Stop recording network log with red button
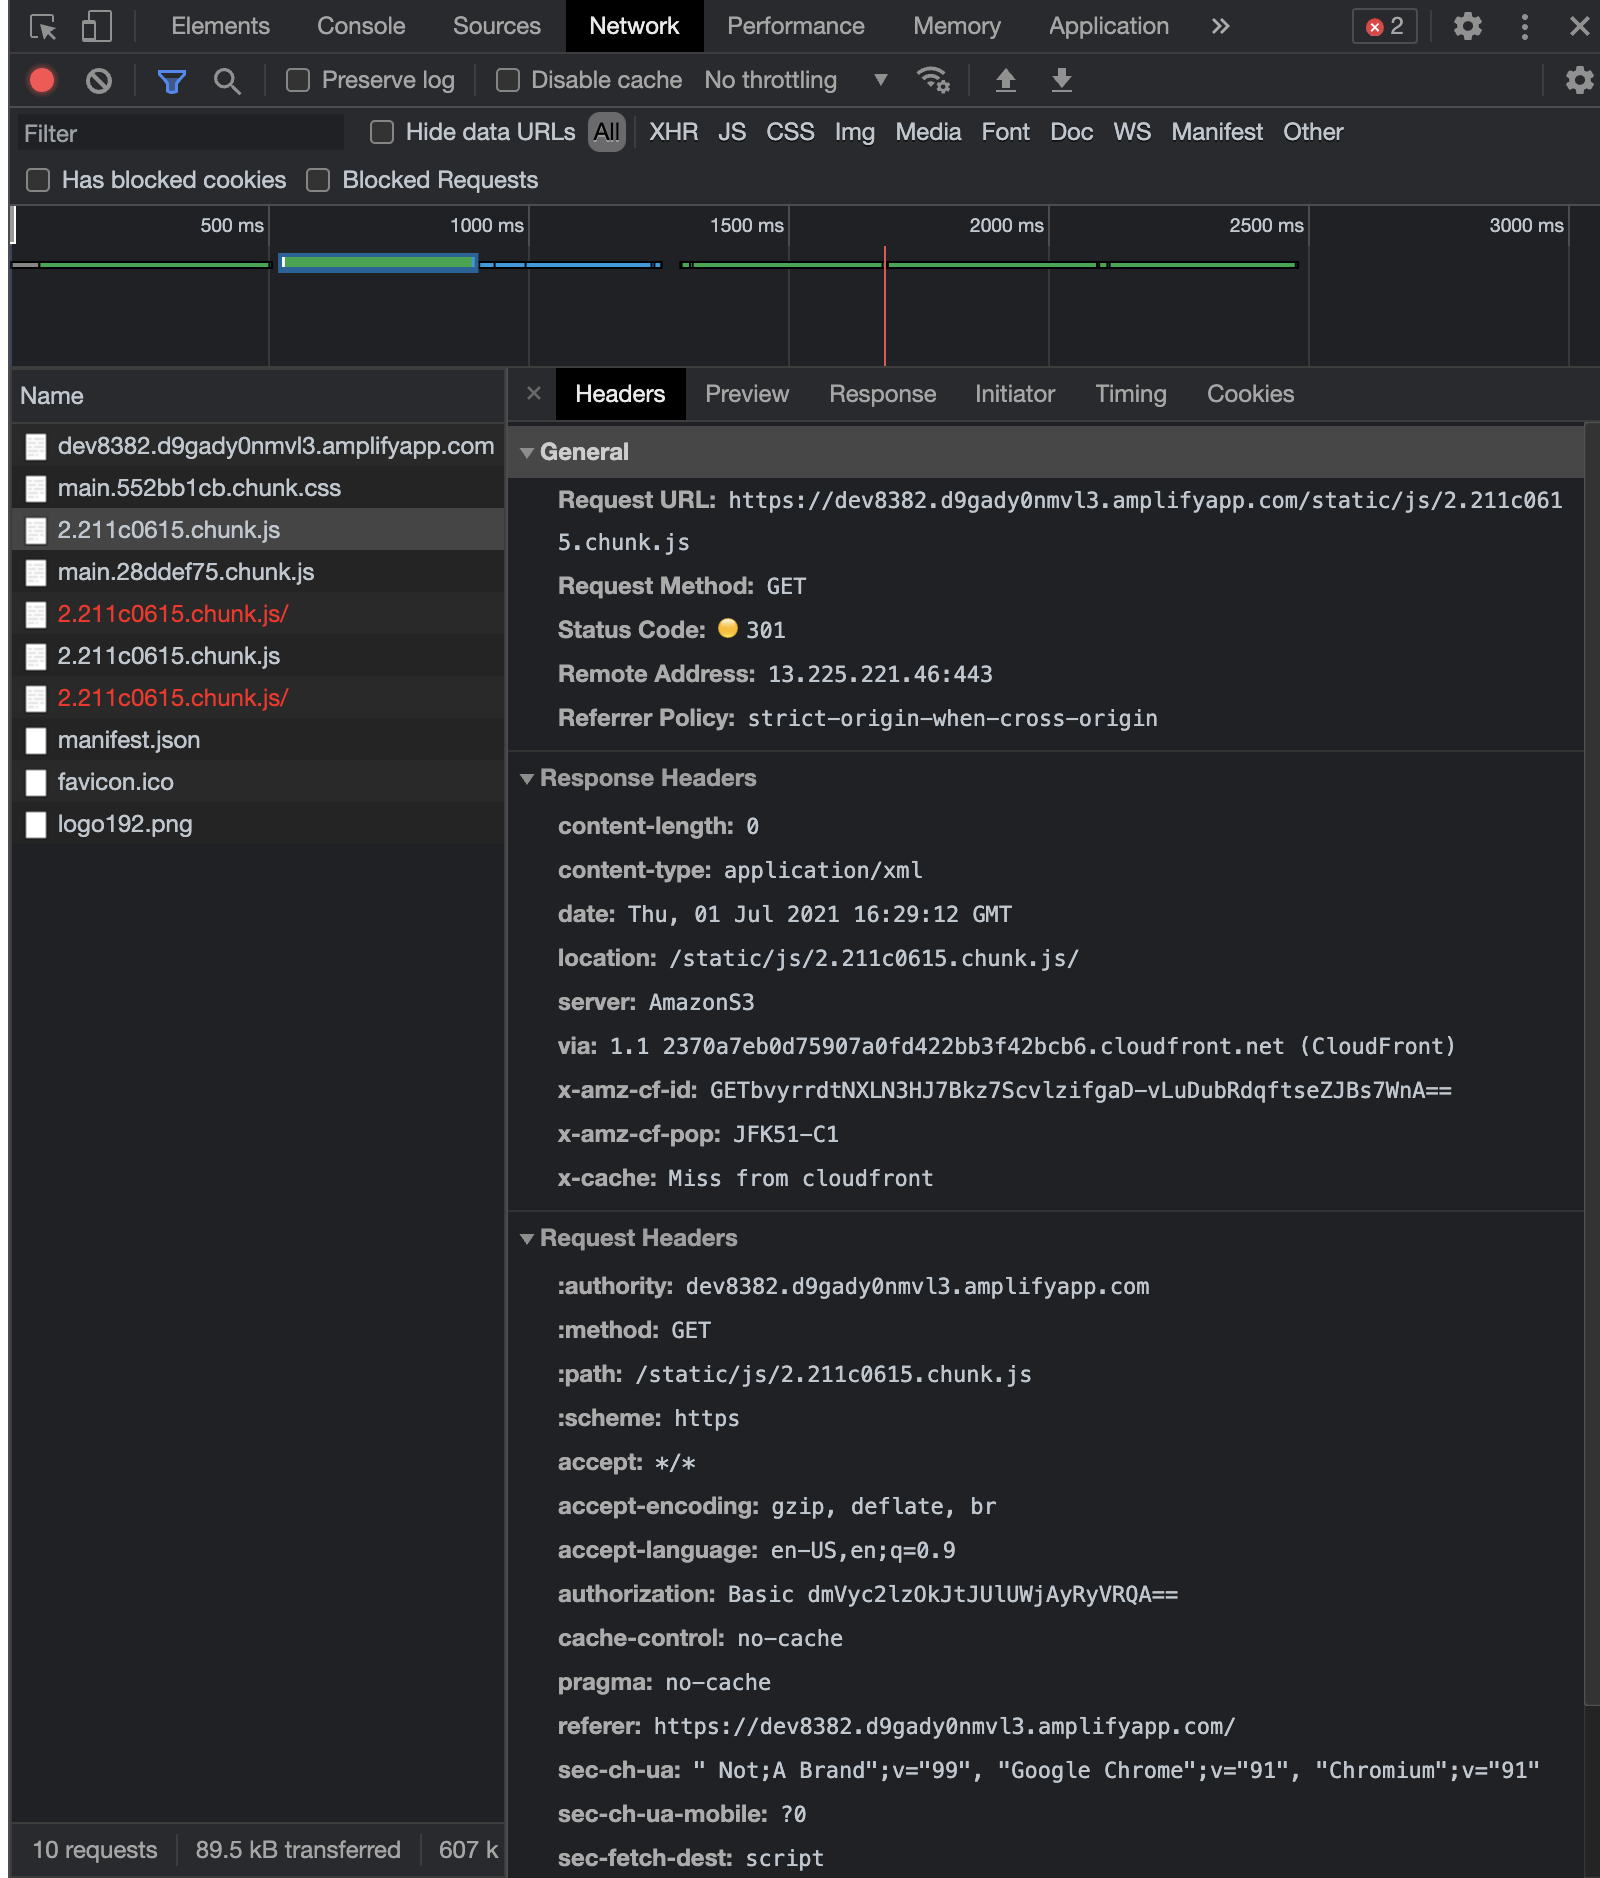Screen dimensions: 1600x1878 point(42,80)
